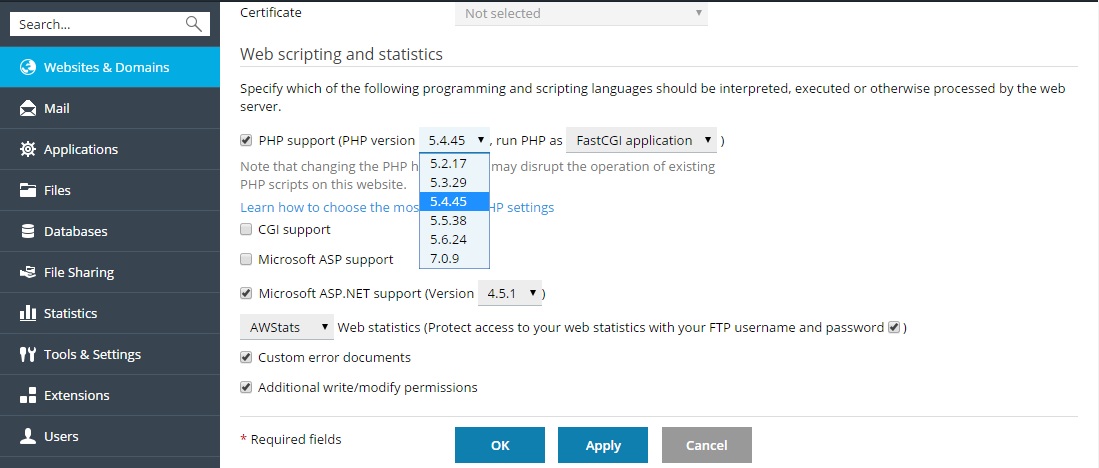Screen dimensions: 1099x468
Task: Uncheck Additional write/modify permissions
Action: coord(246,387)
